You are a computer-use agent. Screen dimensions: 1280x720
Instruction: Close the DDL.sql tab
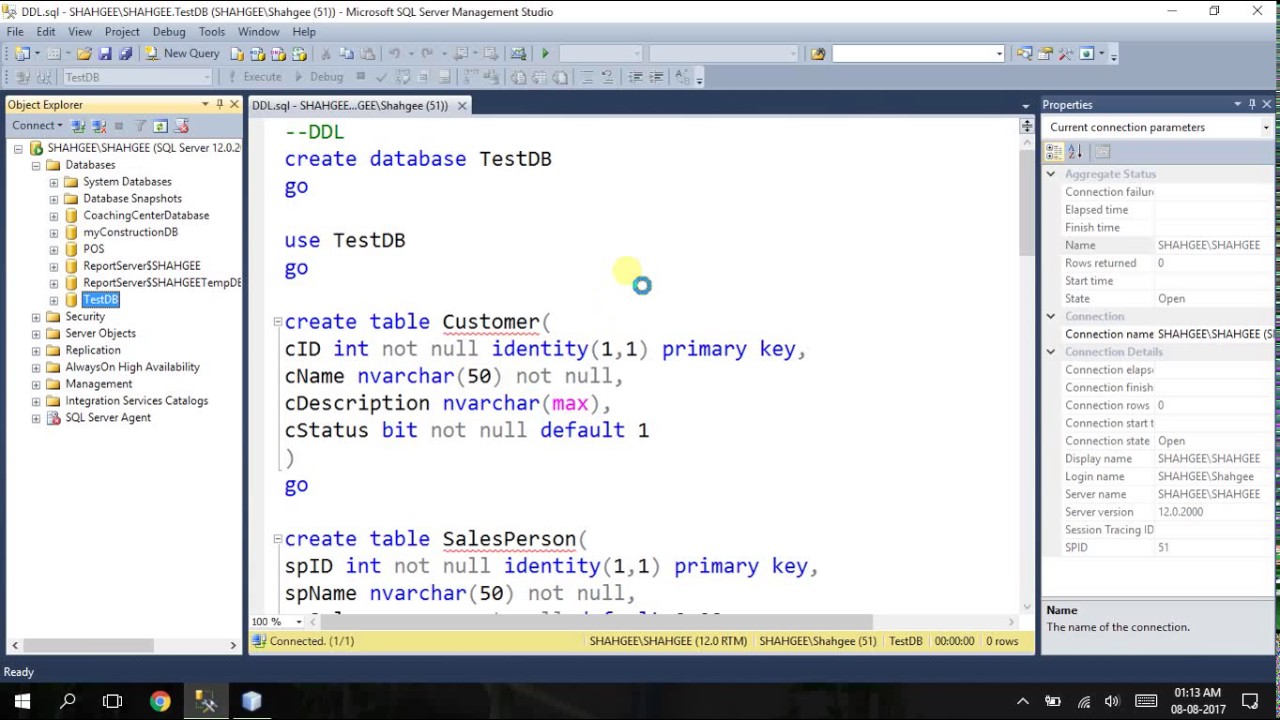pos(462,105)
